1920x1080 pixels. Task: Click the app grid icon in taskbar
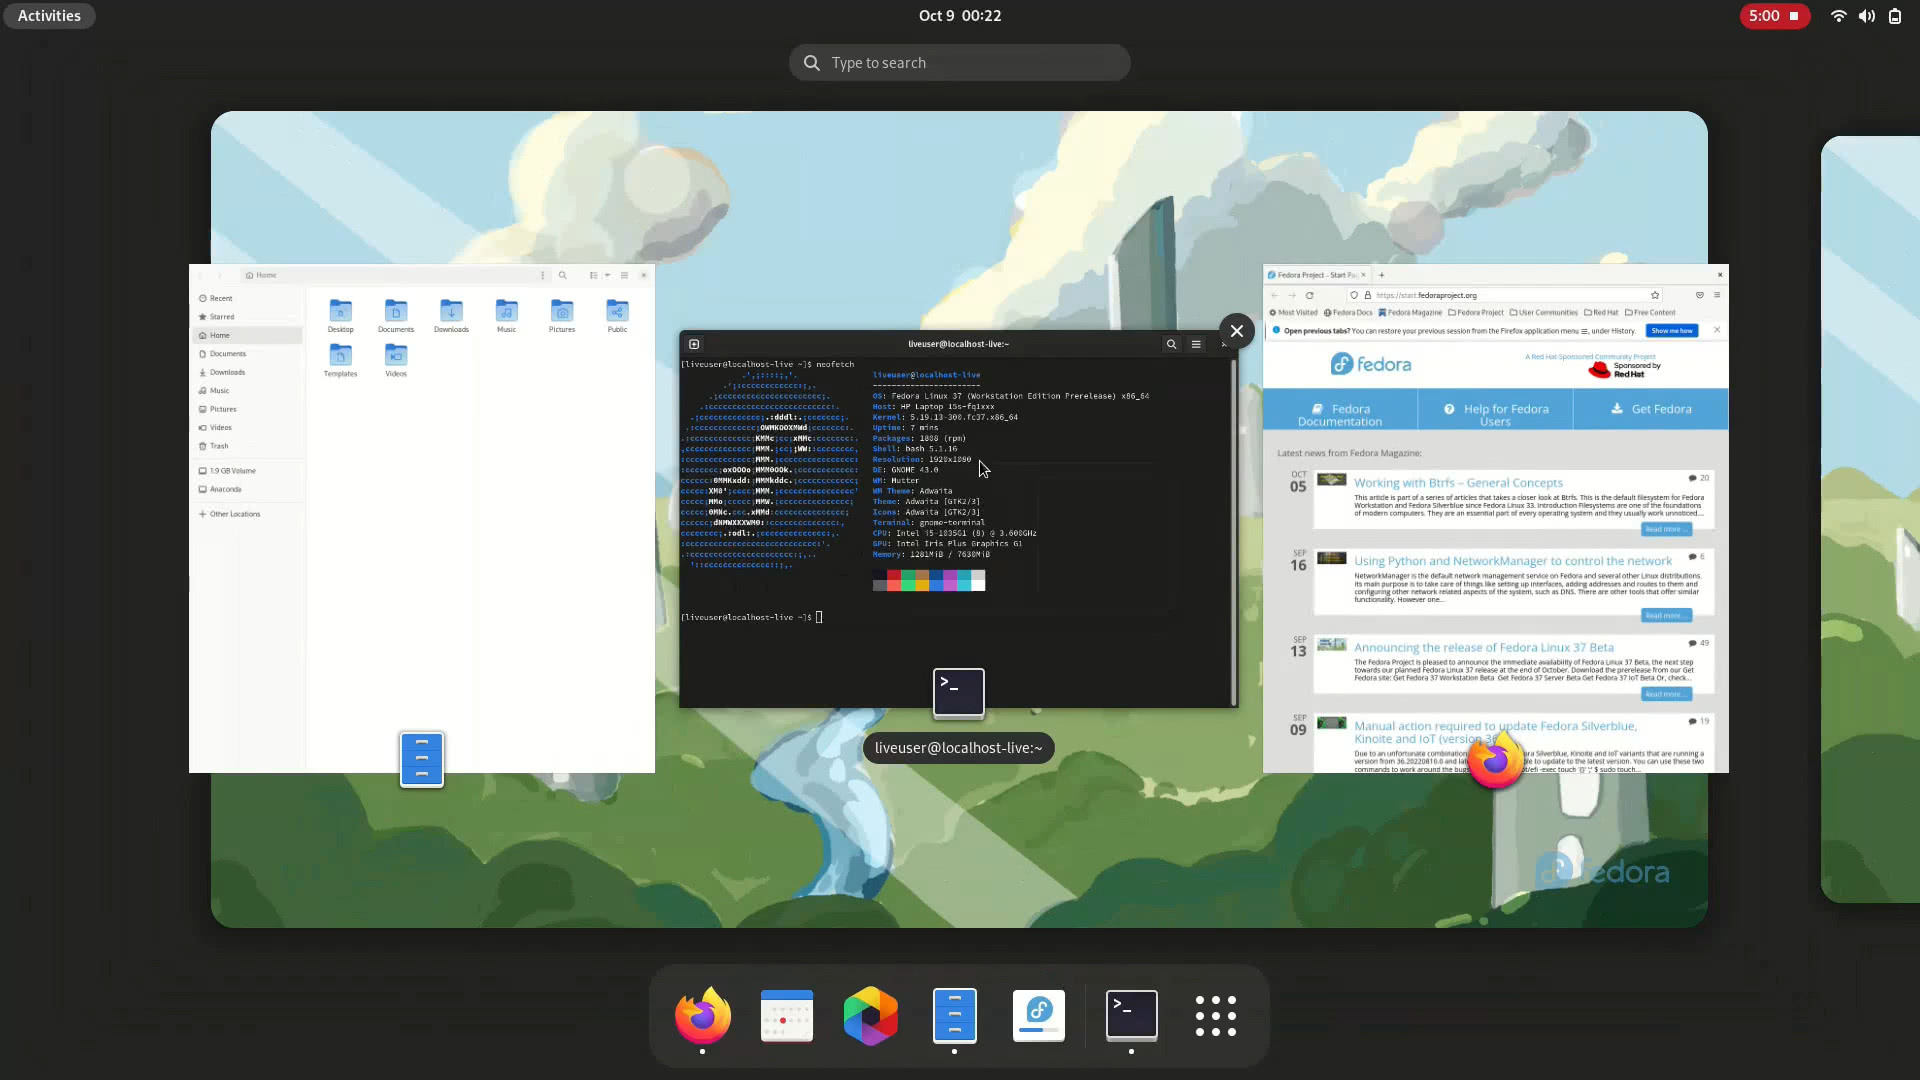coord(1215,1014)
